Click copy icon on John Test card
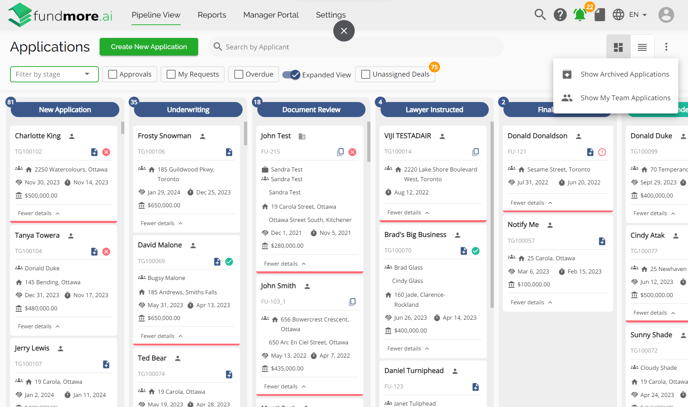The image size is (688, 407). tap(340, 152)
